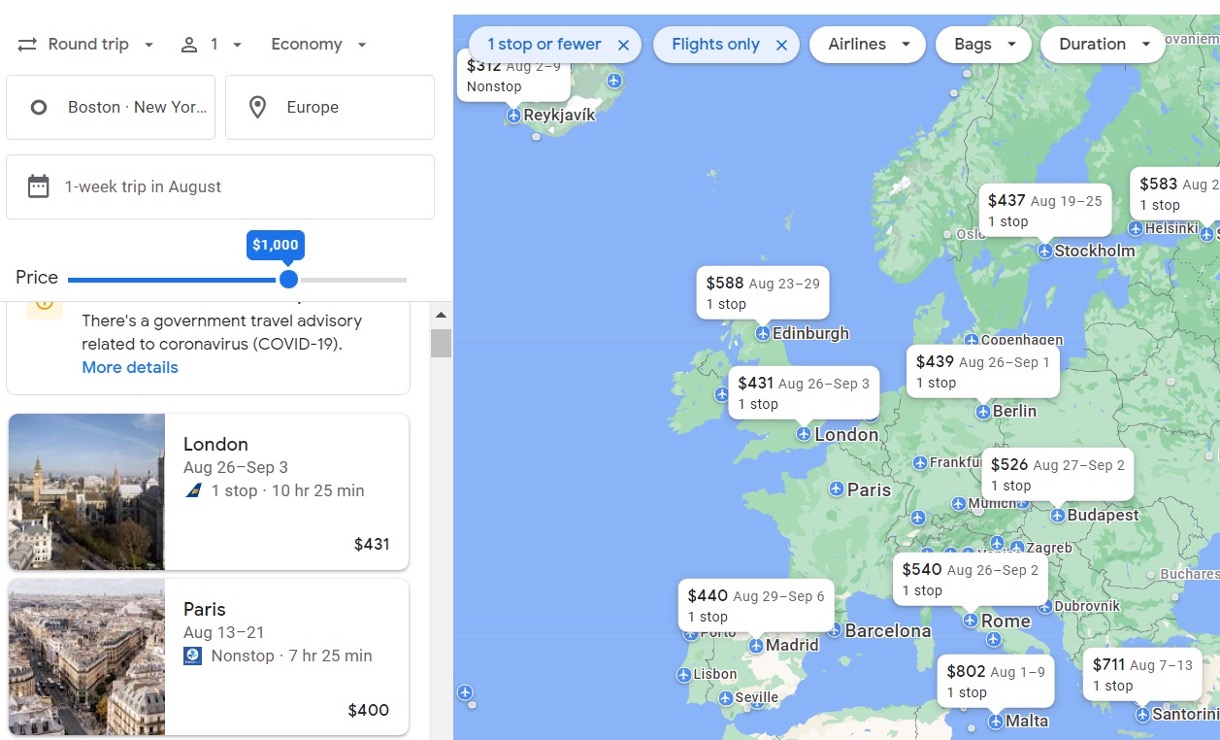Screen dimensions: 1220x740
Task: Click the Paris flight result thumbnail
Action: tap(87, 657)
